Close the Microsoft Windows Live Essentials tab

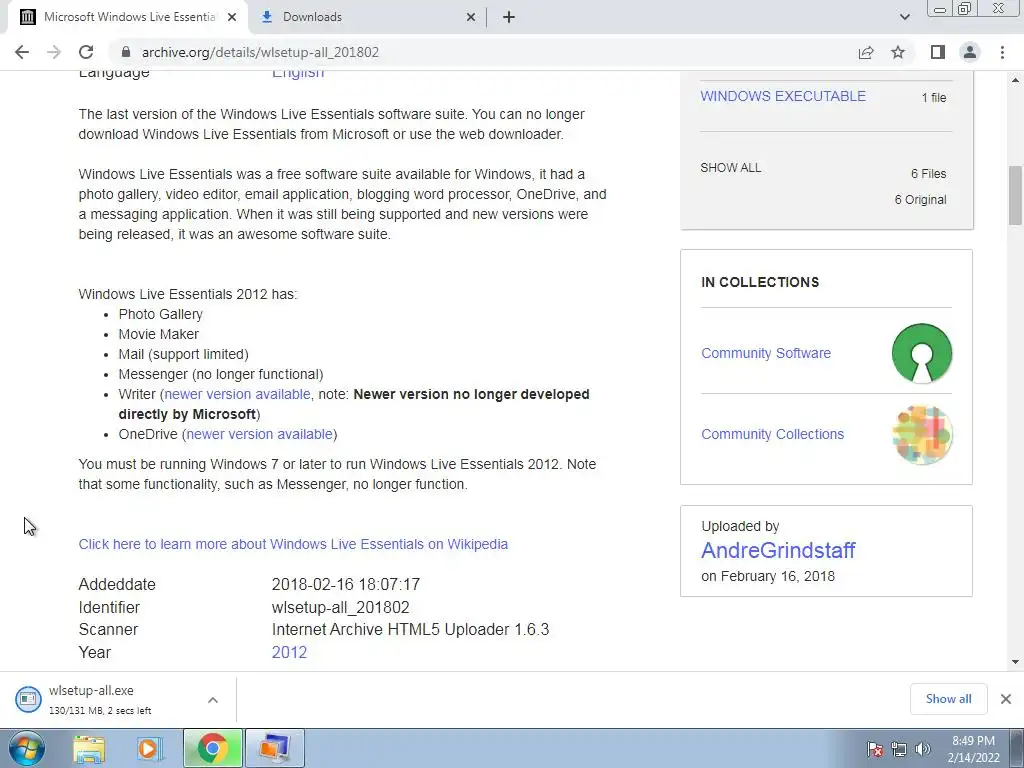(232, 18)
